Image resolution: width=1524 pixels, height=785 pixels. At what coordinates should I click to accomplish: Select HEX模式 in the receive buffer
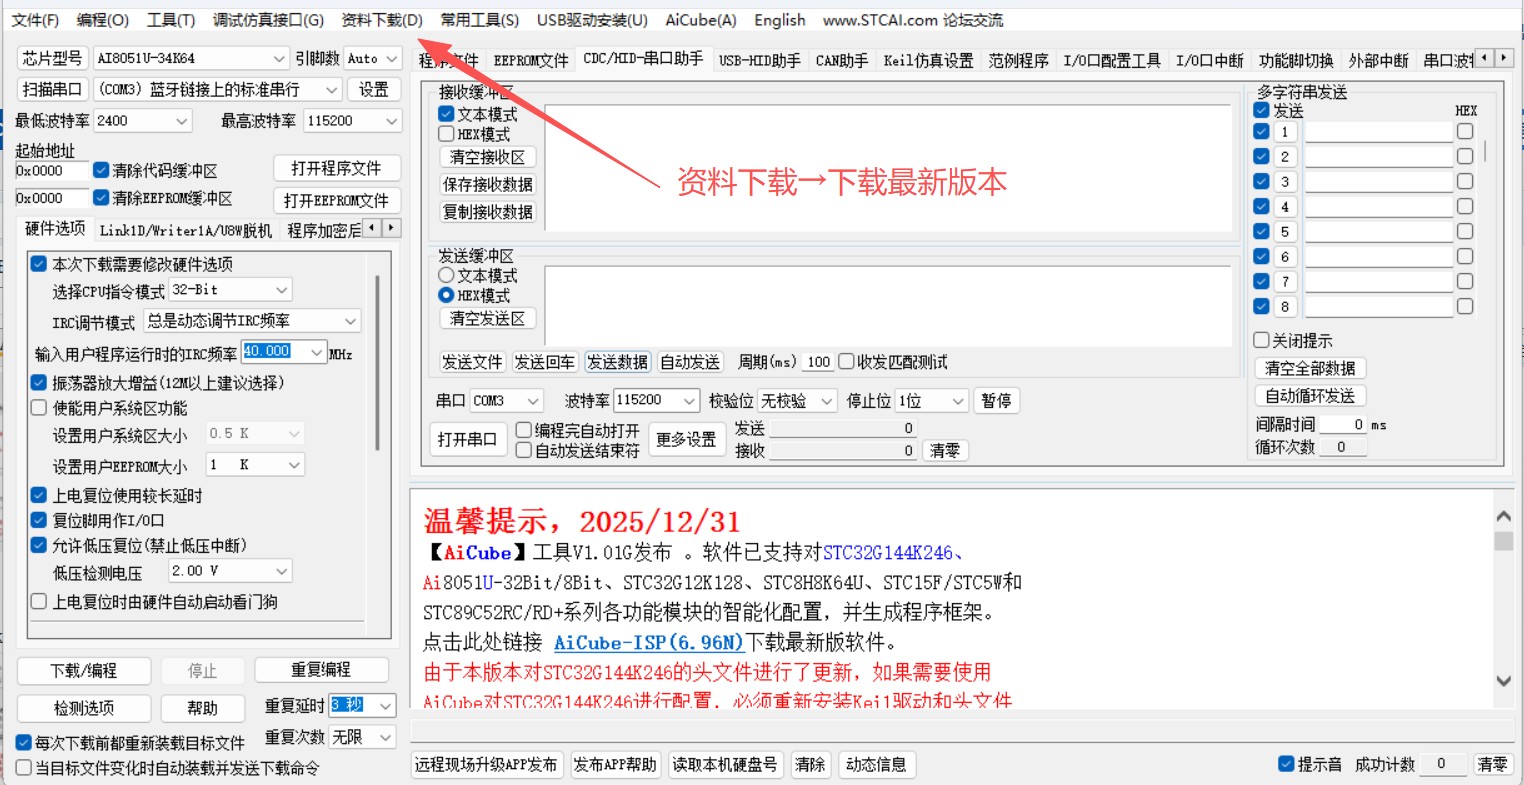pyautogui.click(x=444, y=133)
